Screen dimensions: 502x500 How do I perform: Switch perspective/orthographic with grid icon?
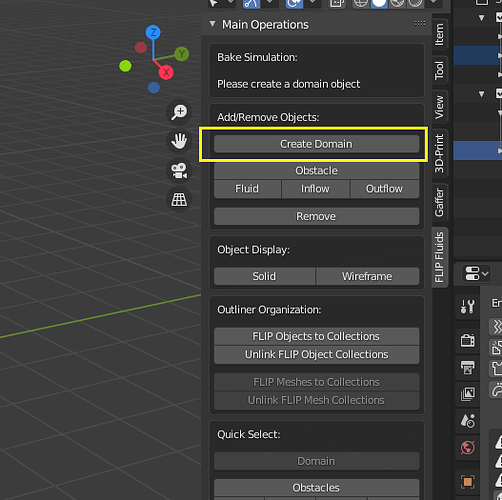coord(179,200)
